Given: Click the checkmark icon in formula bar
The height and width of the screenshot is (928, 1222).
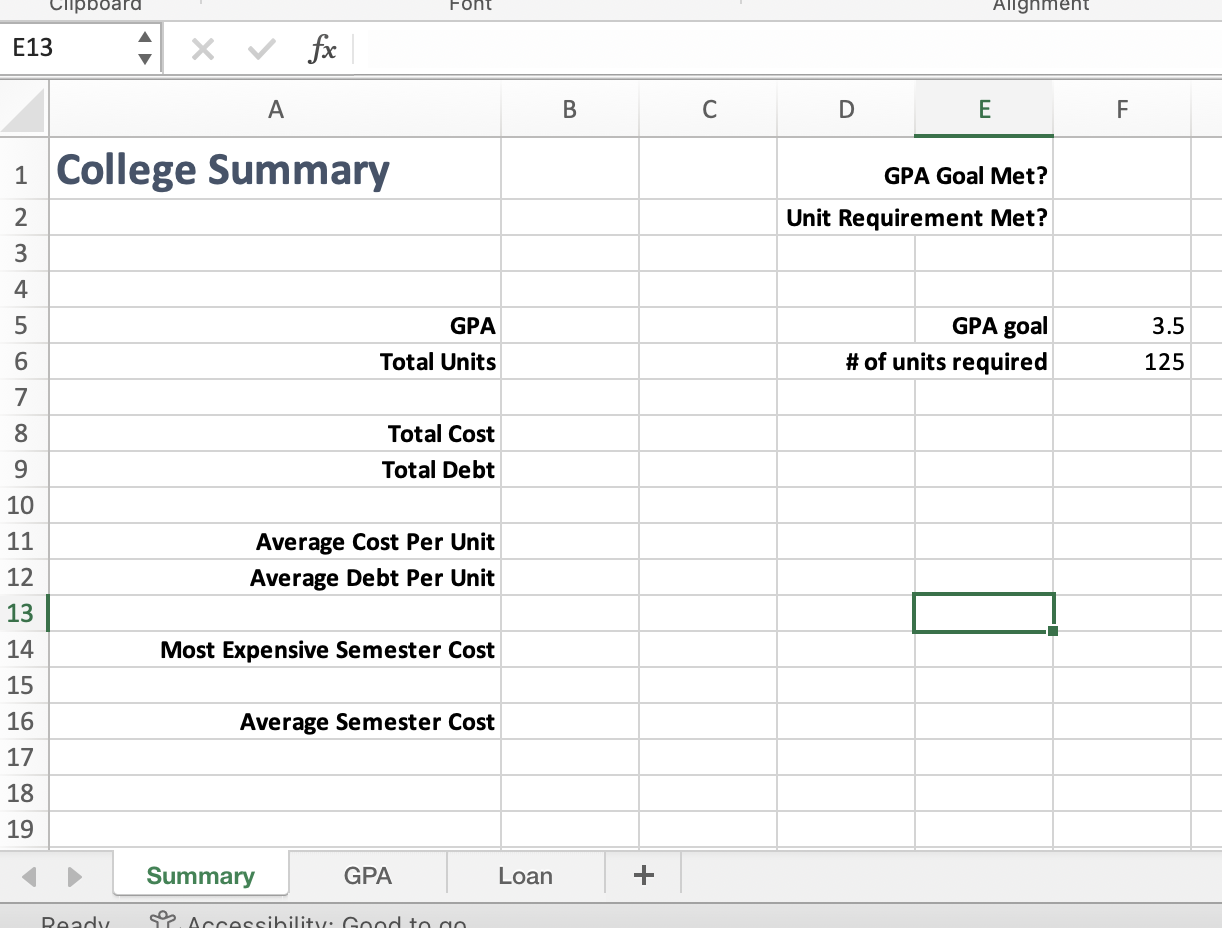Looking at the screenshot, I should coord(260,47).
